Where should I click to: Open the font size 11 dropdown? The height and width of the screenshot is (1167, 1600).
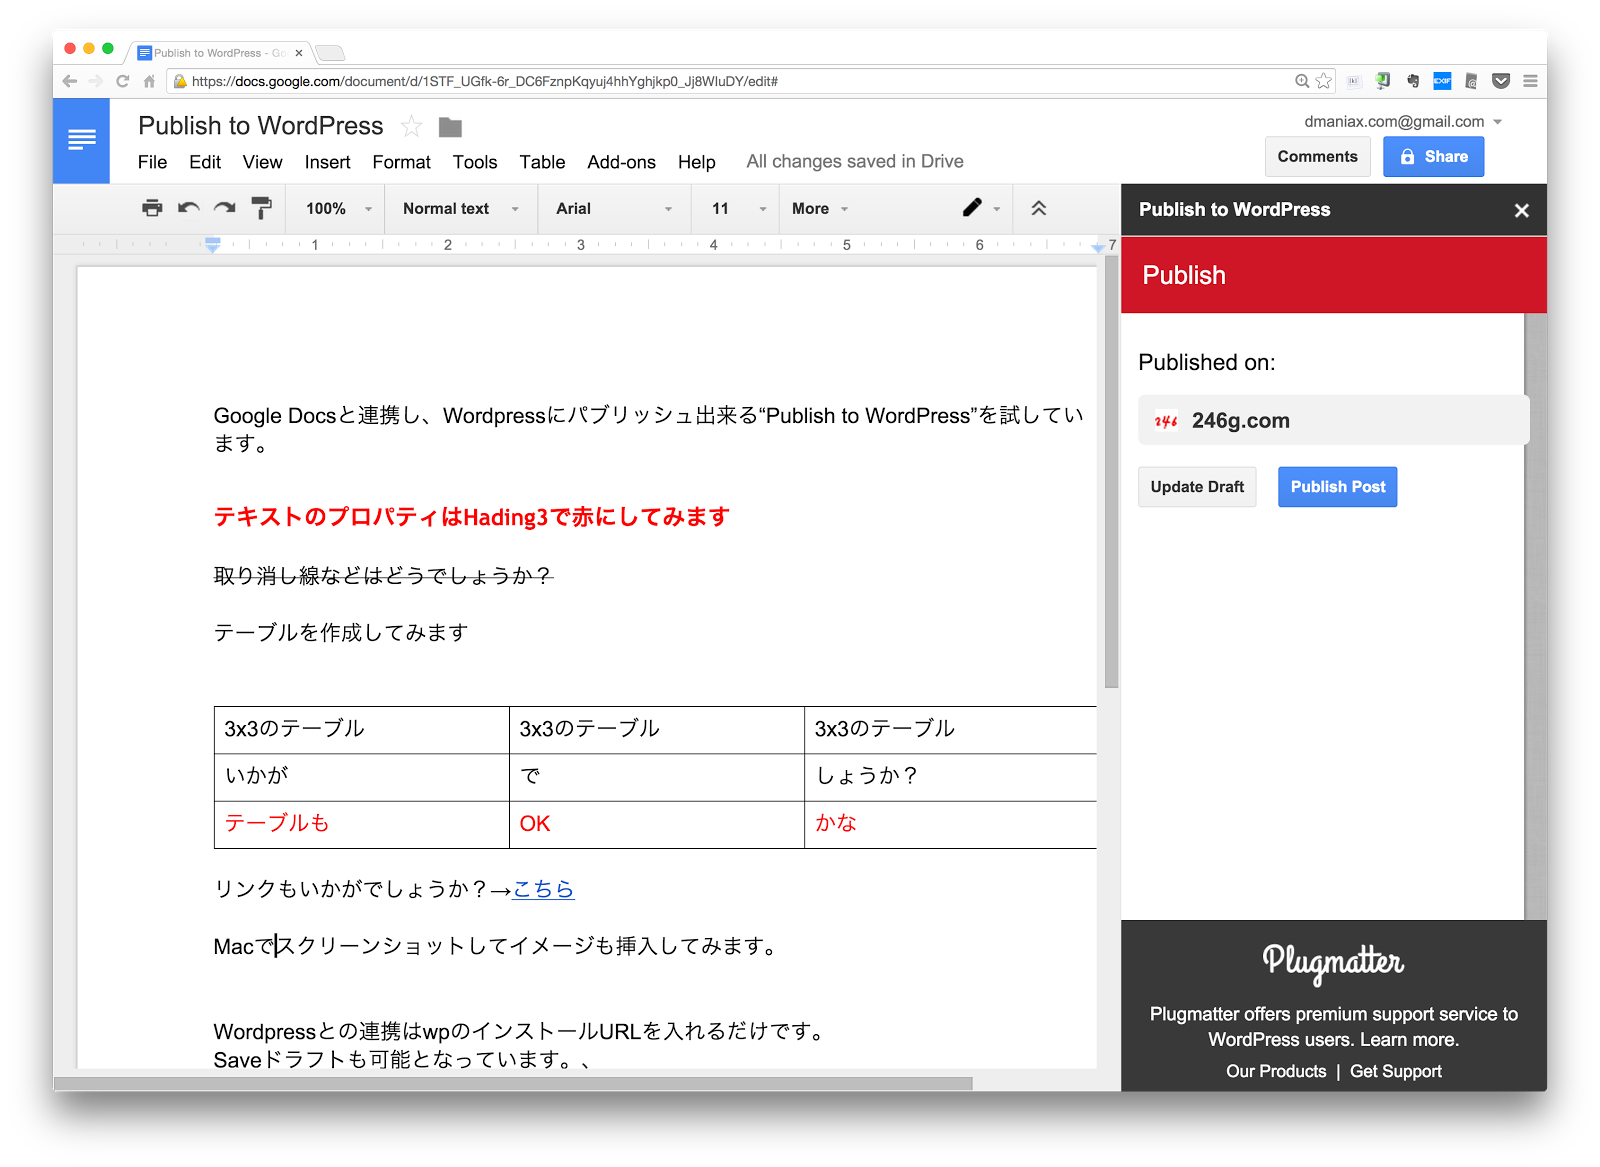click(738, 208)
